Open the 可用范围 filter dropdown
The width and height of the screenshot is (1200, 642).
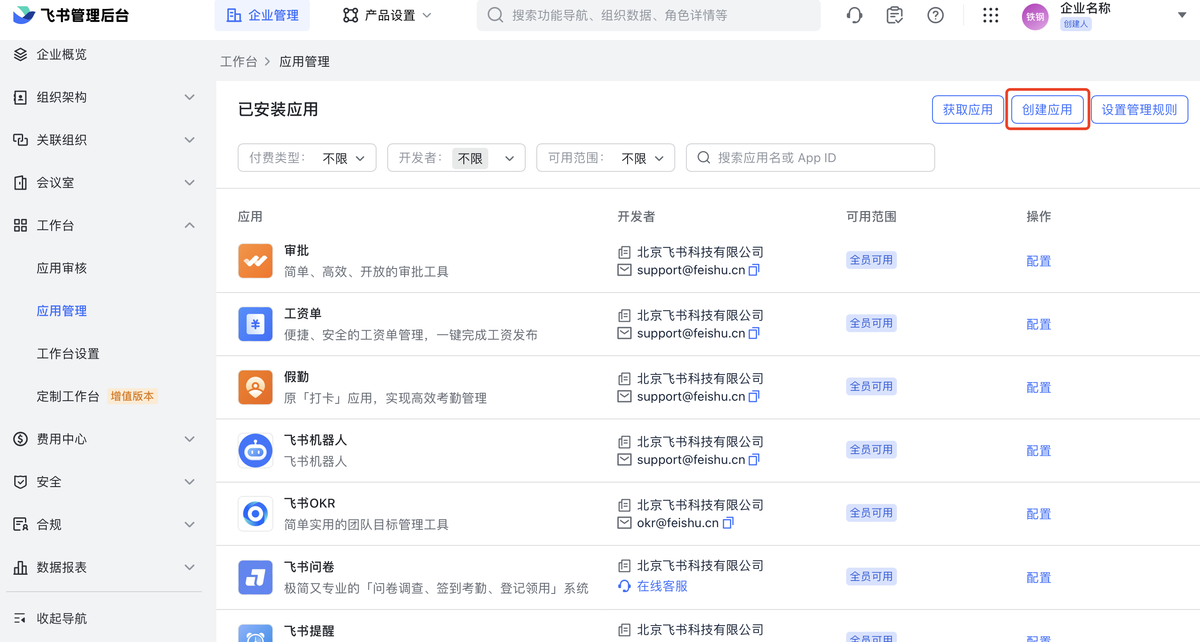(606, 158)
